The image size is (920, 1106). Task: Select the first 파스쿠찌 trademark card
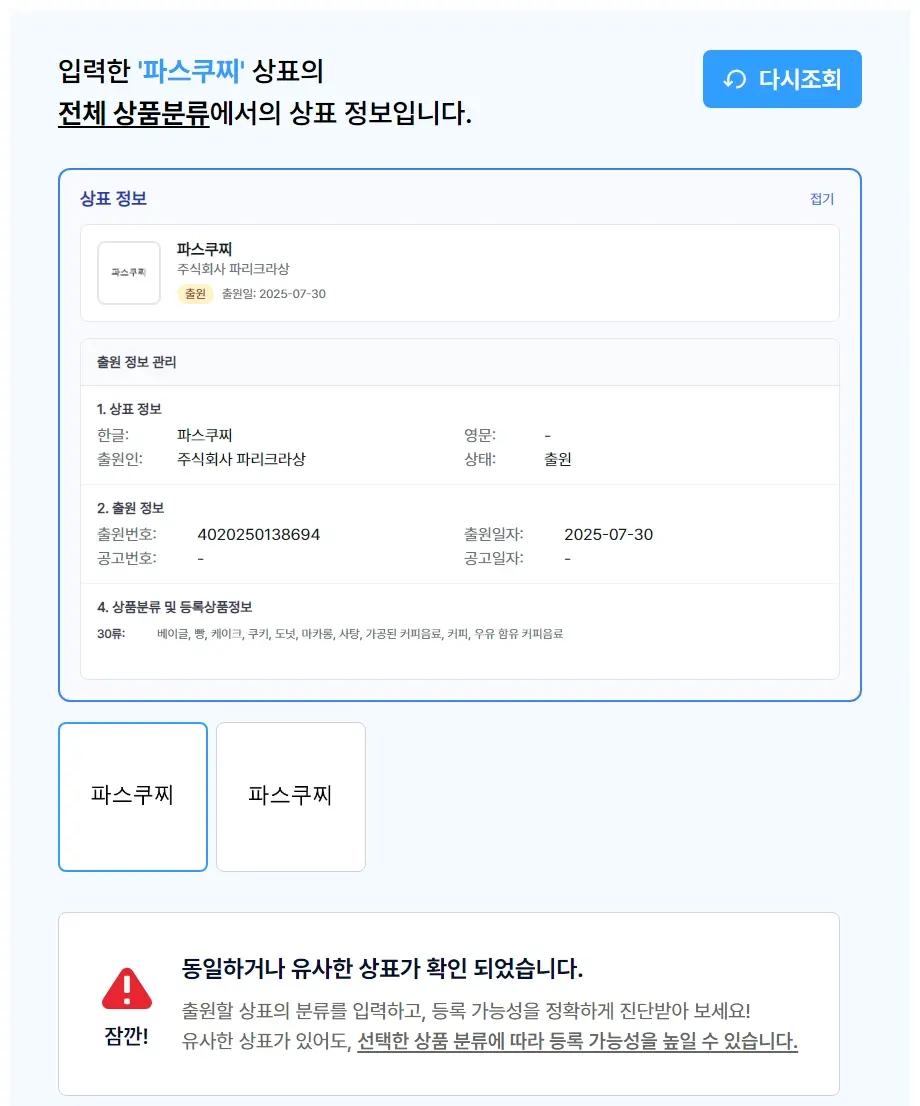pyautogui.click(x=133, y=796)
